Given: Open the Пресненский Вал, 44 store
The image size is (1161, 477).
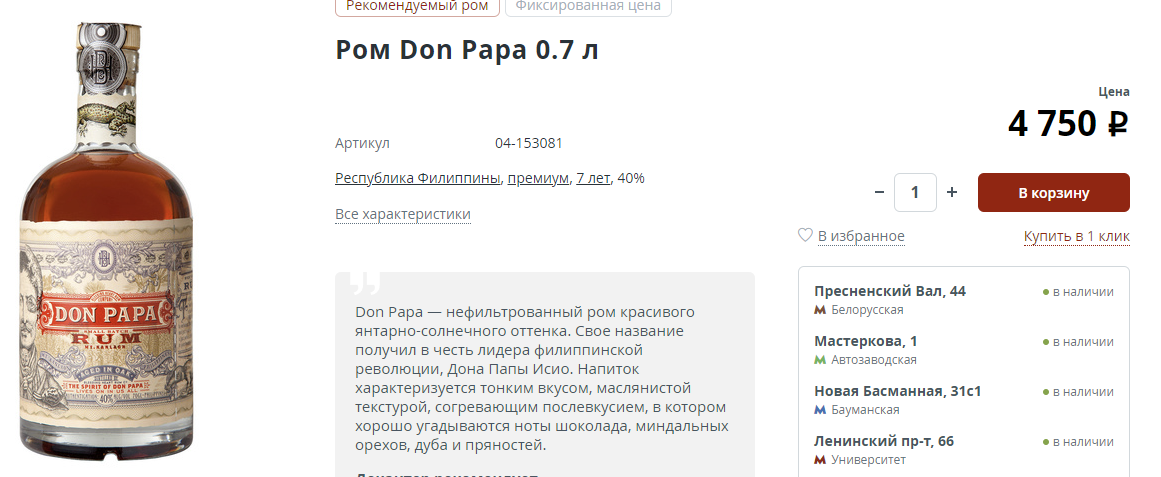Looking at the screenshot, I should pyautogui.click(x=890, y=291).
